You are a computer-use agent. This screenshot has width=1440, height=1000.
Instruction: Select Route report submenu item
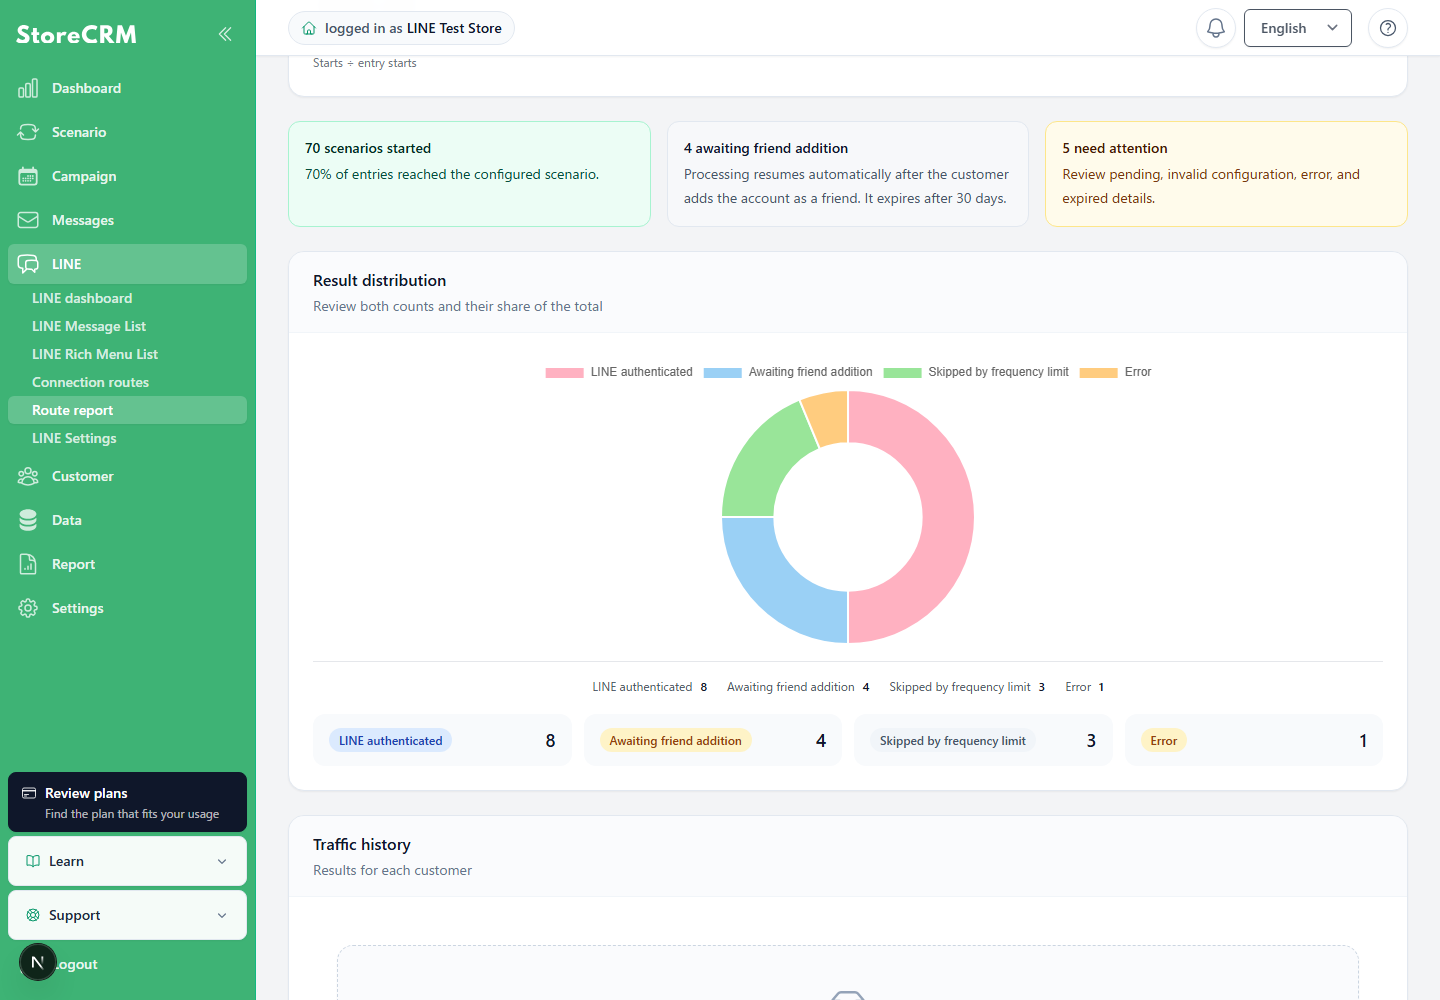click(x=127, y=410)
